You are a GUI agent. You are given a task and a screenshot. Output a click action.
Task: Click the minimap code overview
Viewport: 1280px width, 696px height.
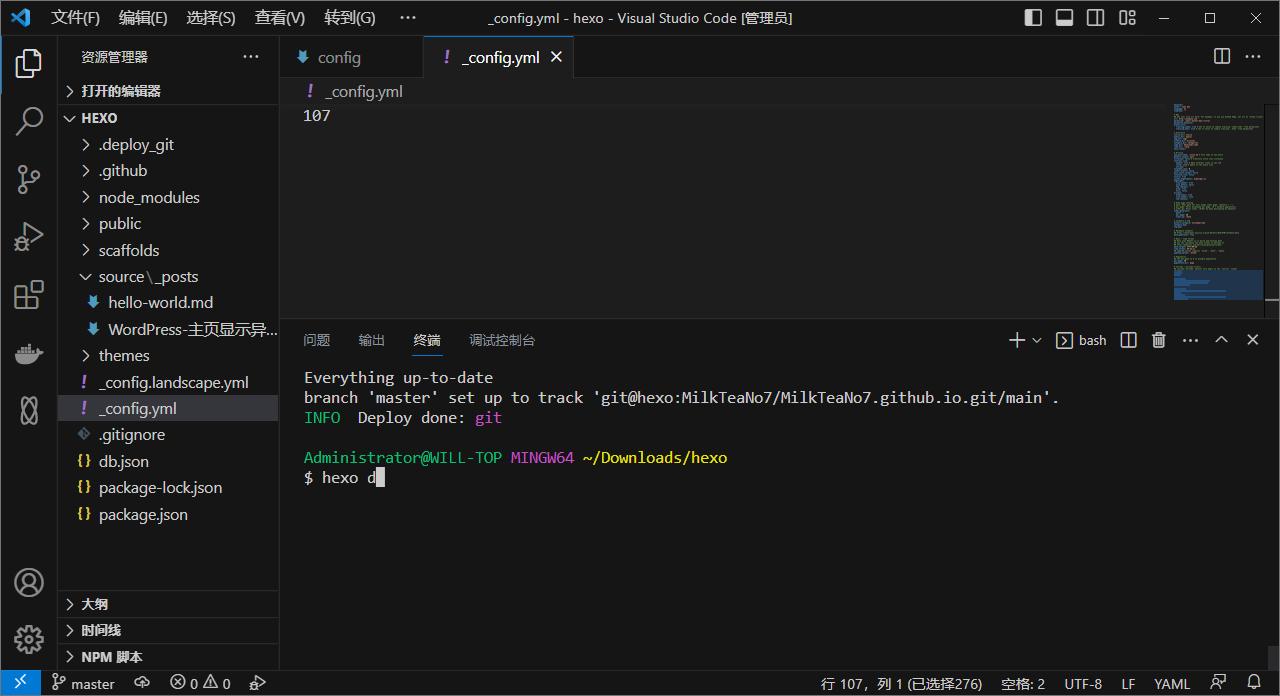[1218, 200]
